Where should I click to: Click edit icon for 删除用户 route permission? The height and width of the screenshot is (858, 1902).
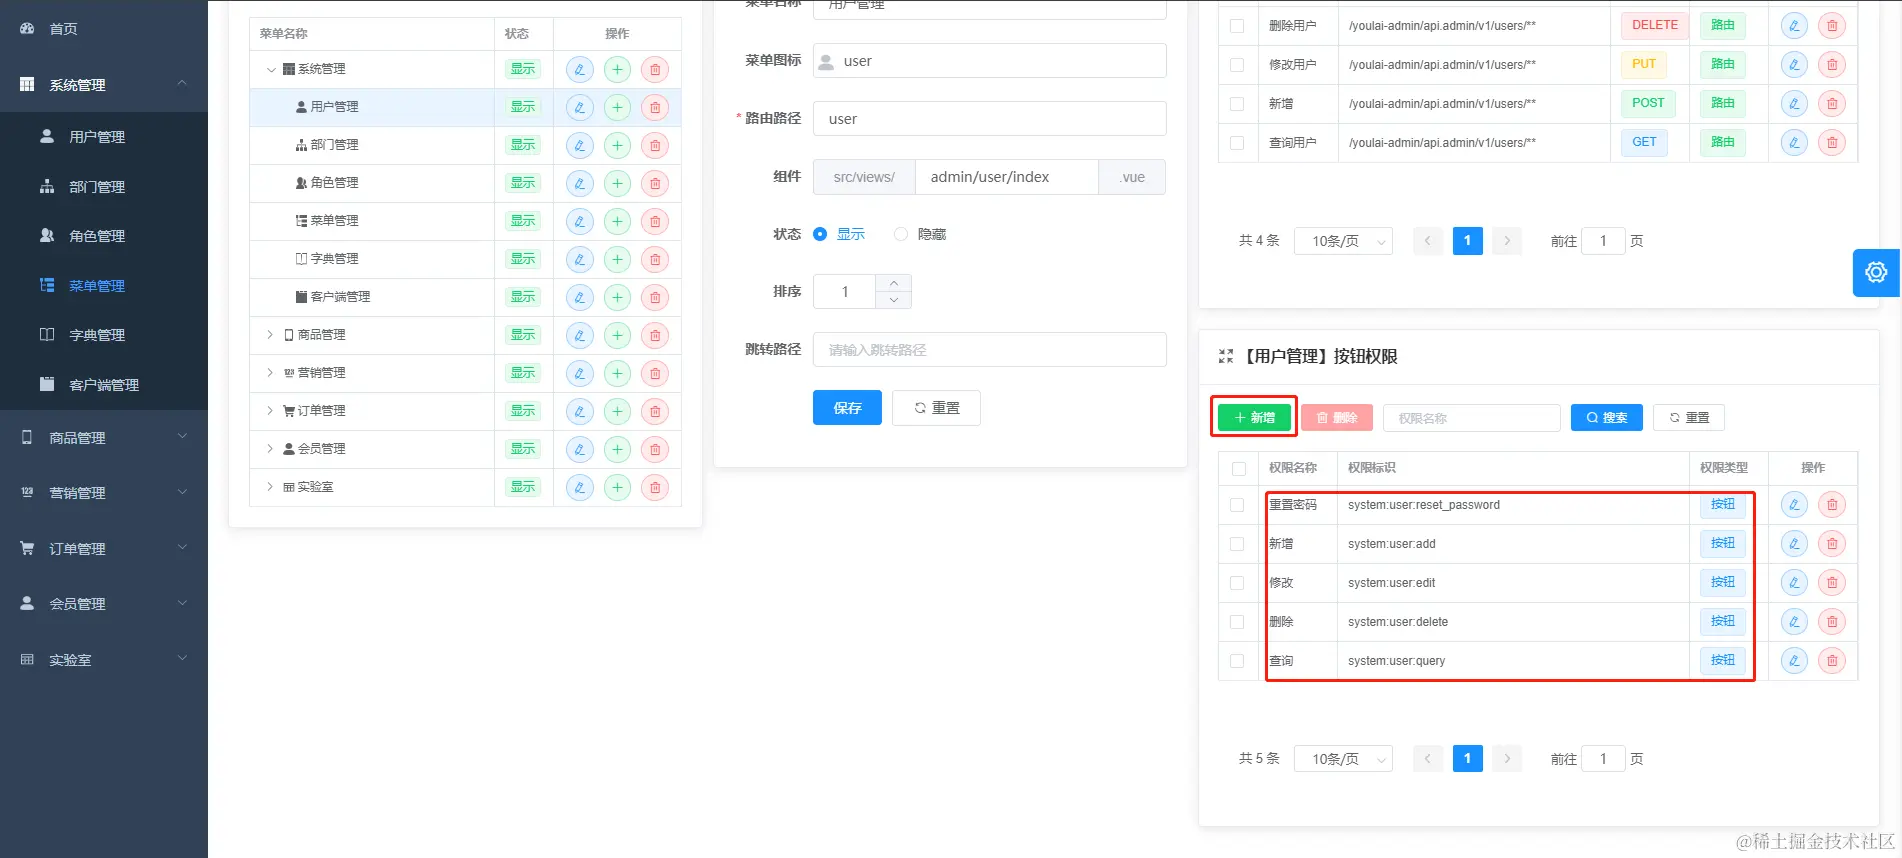pyautogui.click(x=1794, y=26)
